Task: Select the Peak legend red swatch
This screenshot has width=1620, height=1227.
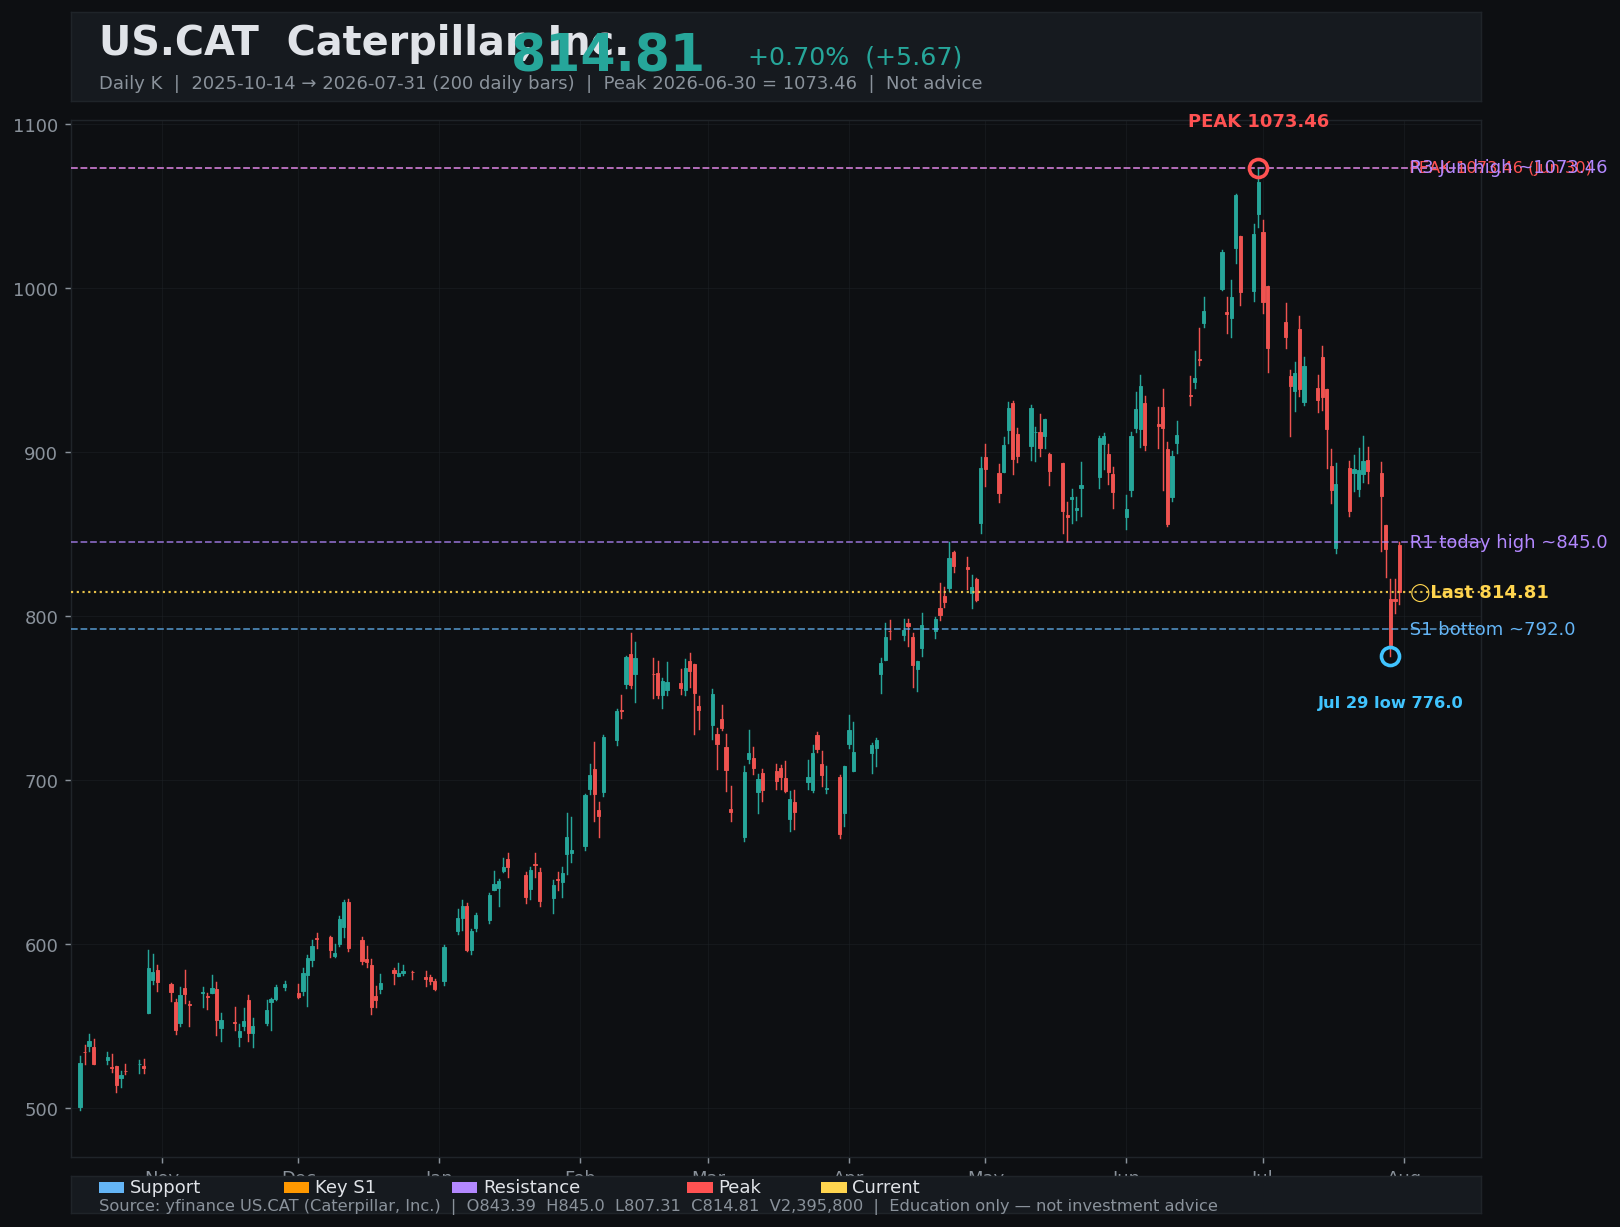Action: point(700,1187)
